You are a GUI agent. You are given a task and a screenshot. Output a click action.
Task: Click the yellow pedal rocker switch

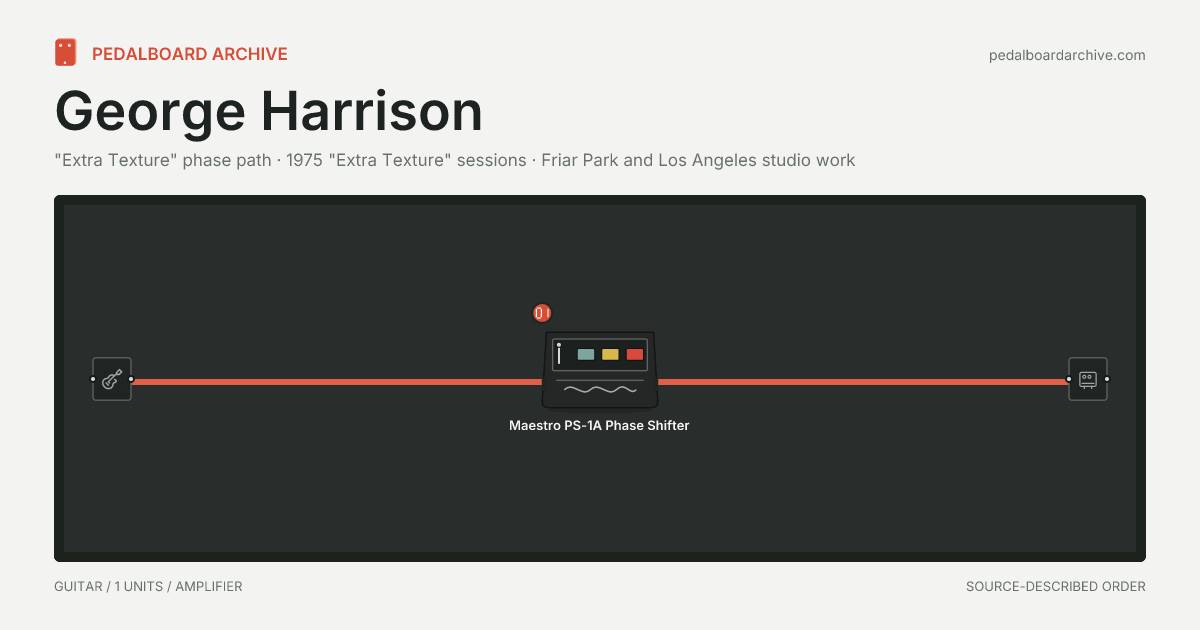pos(610,354)
